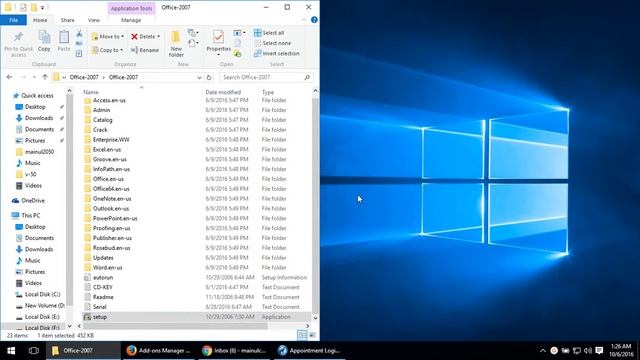640x360 pixels.
Task: Select the Admin folder
Action: 101,110
